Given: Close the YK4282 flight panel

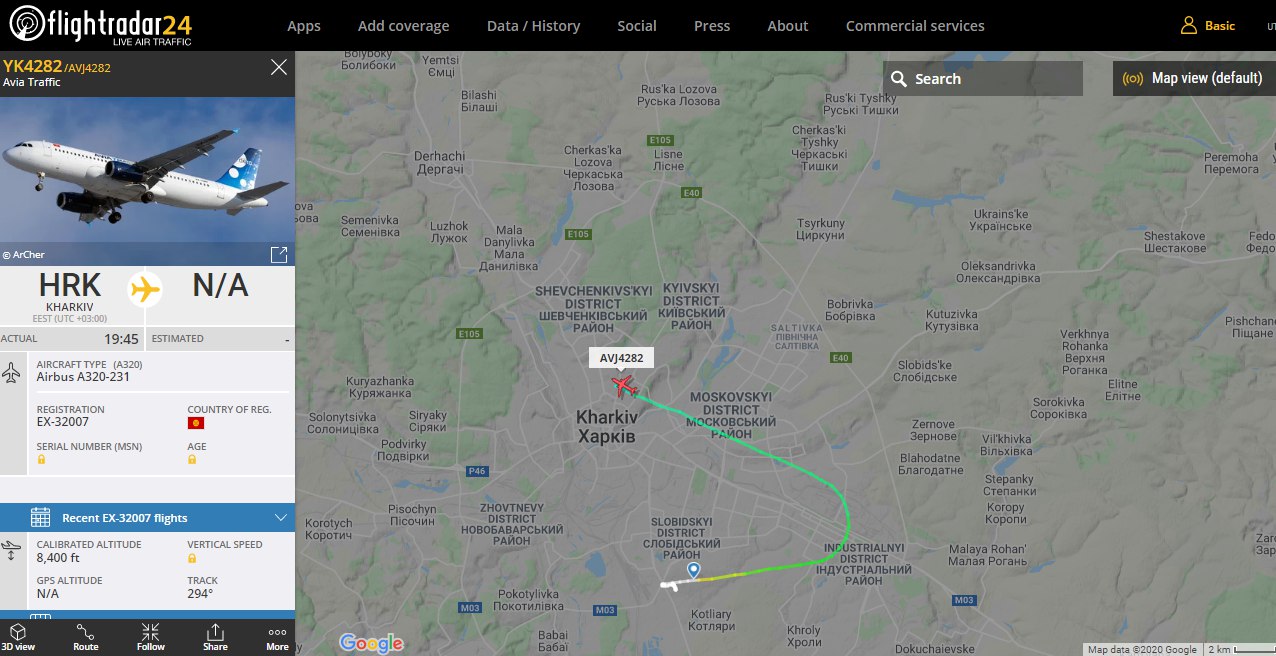Looking at the screenshot, I should click(x=279, y=67).
